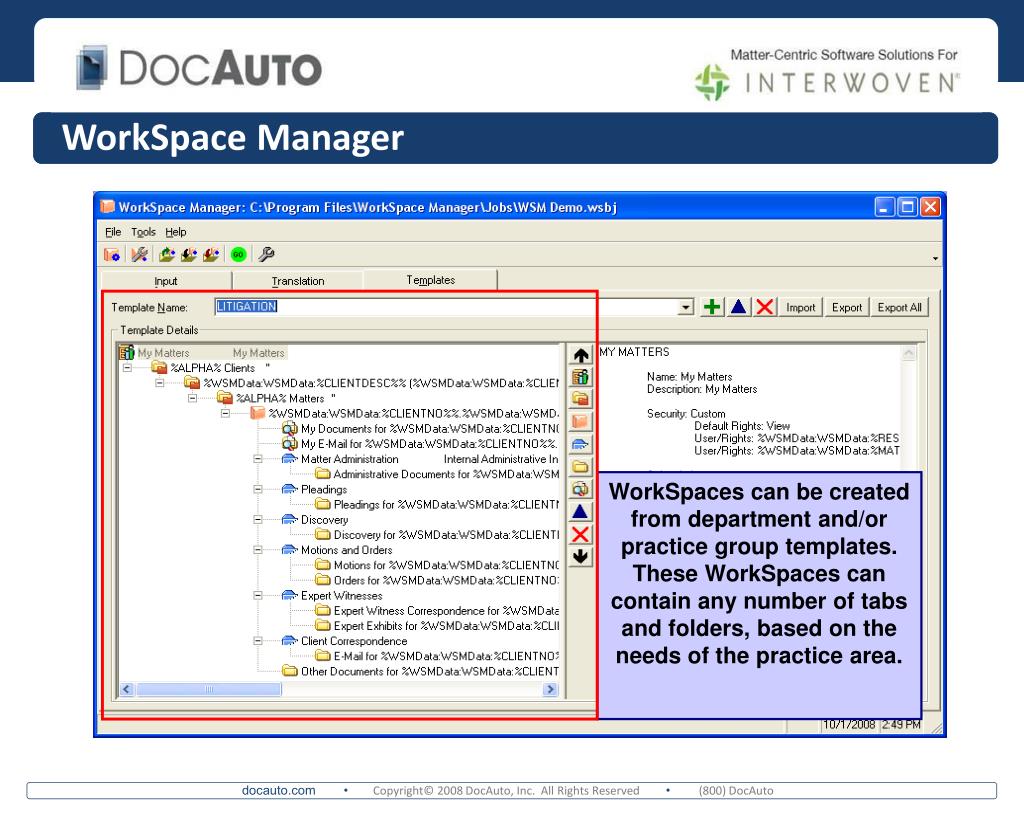Collapse the Client Correspondence node
The width and height of the screenshot is (1024, 819).
tap(258, 641)
